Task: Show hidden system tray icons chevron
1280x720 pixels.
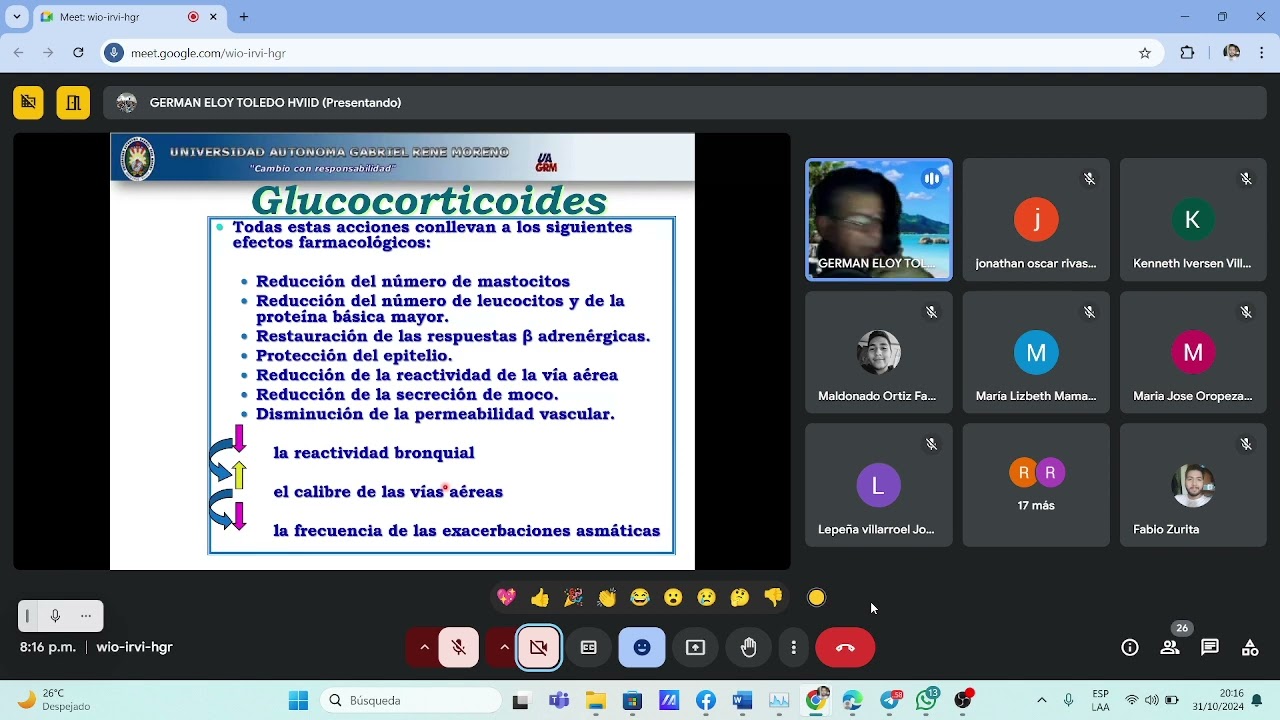Action: (1041, 701)
